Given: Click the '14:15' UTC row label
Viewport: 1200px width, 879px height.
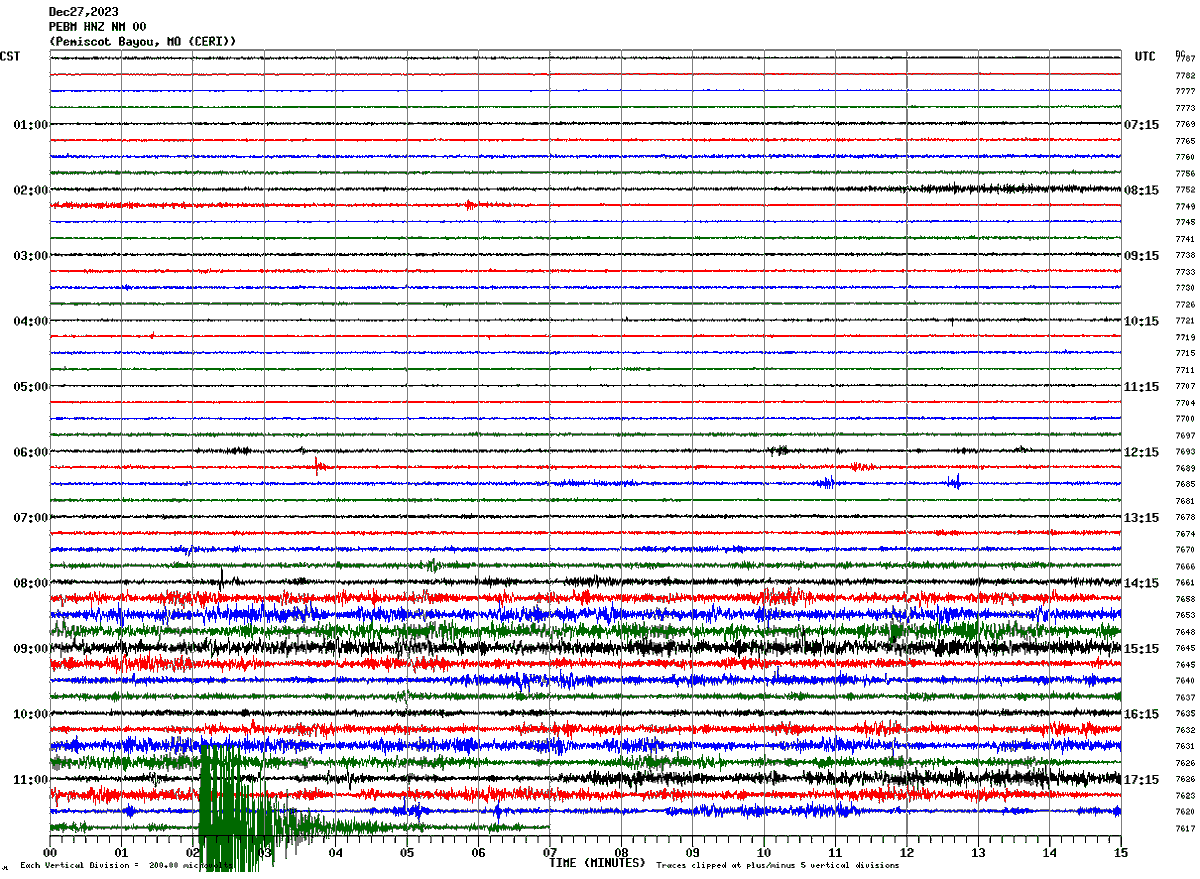Looking at the screenshot, I should (1141, 583).
